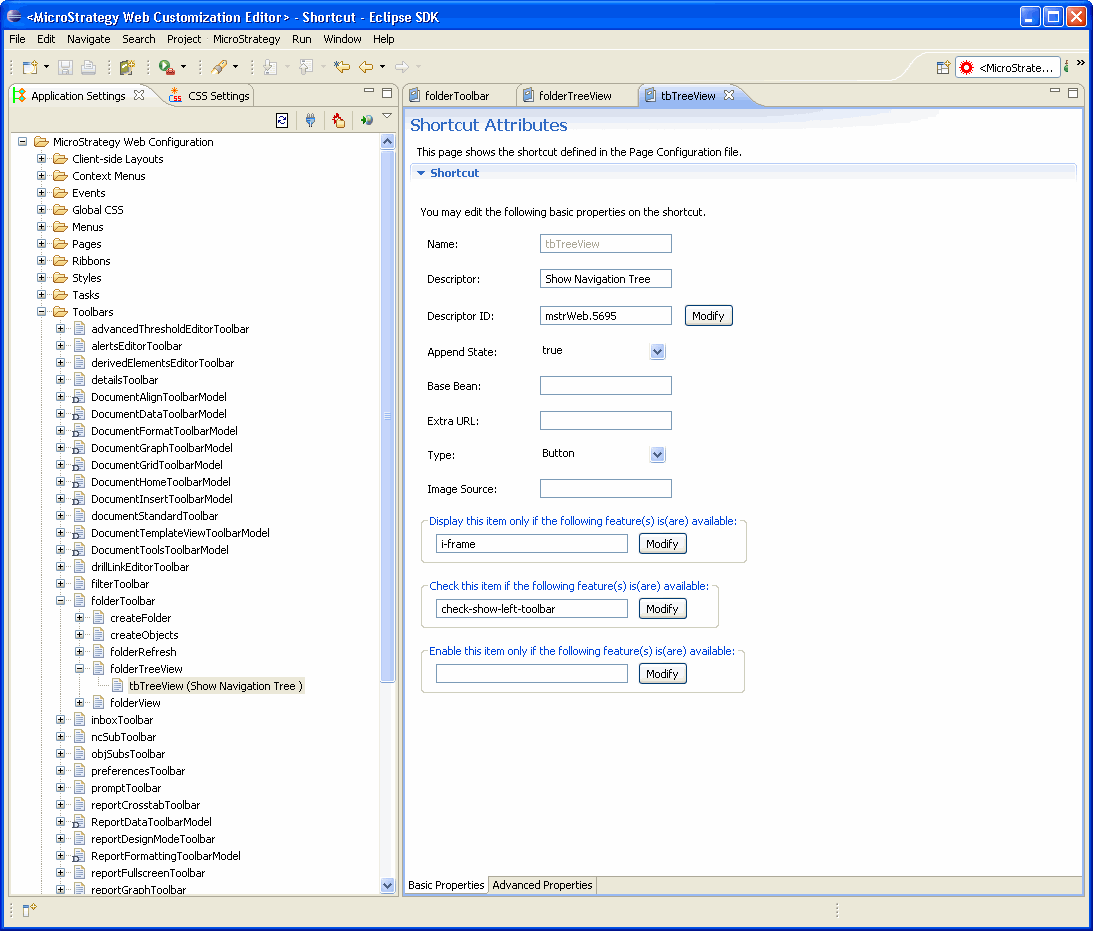Open the External Tools dropdown arrow
1093x931 pixels.
pyautogui.click(x=183, y=67)
